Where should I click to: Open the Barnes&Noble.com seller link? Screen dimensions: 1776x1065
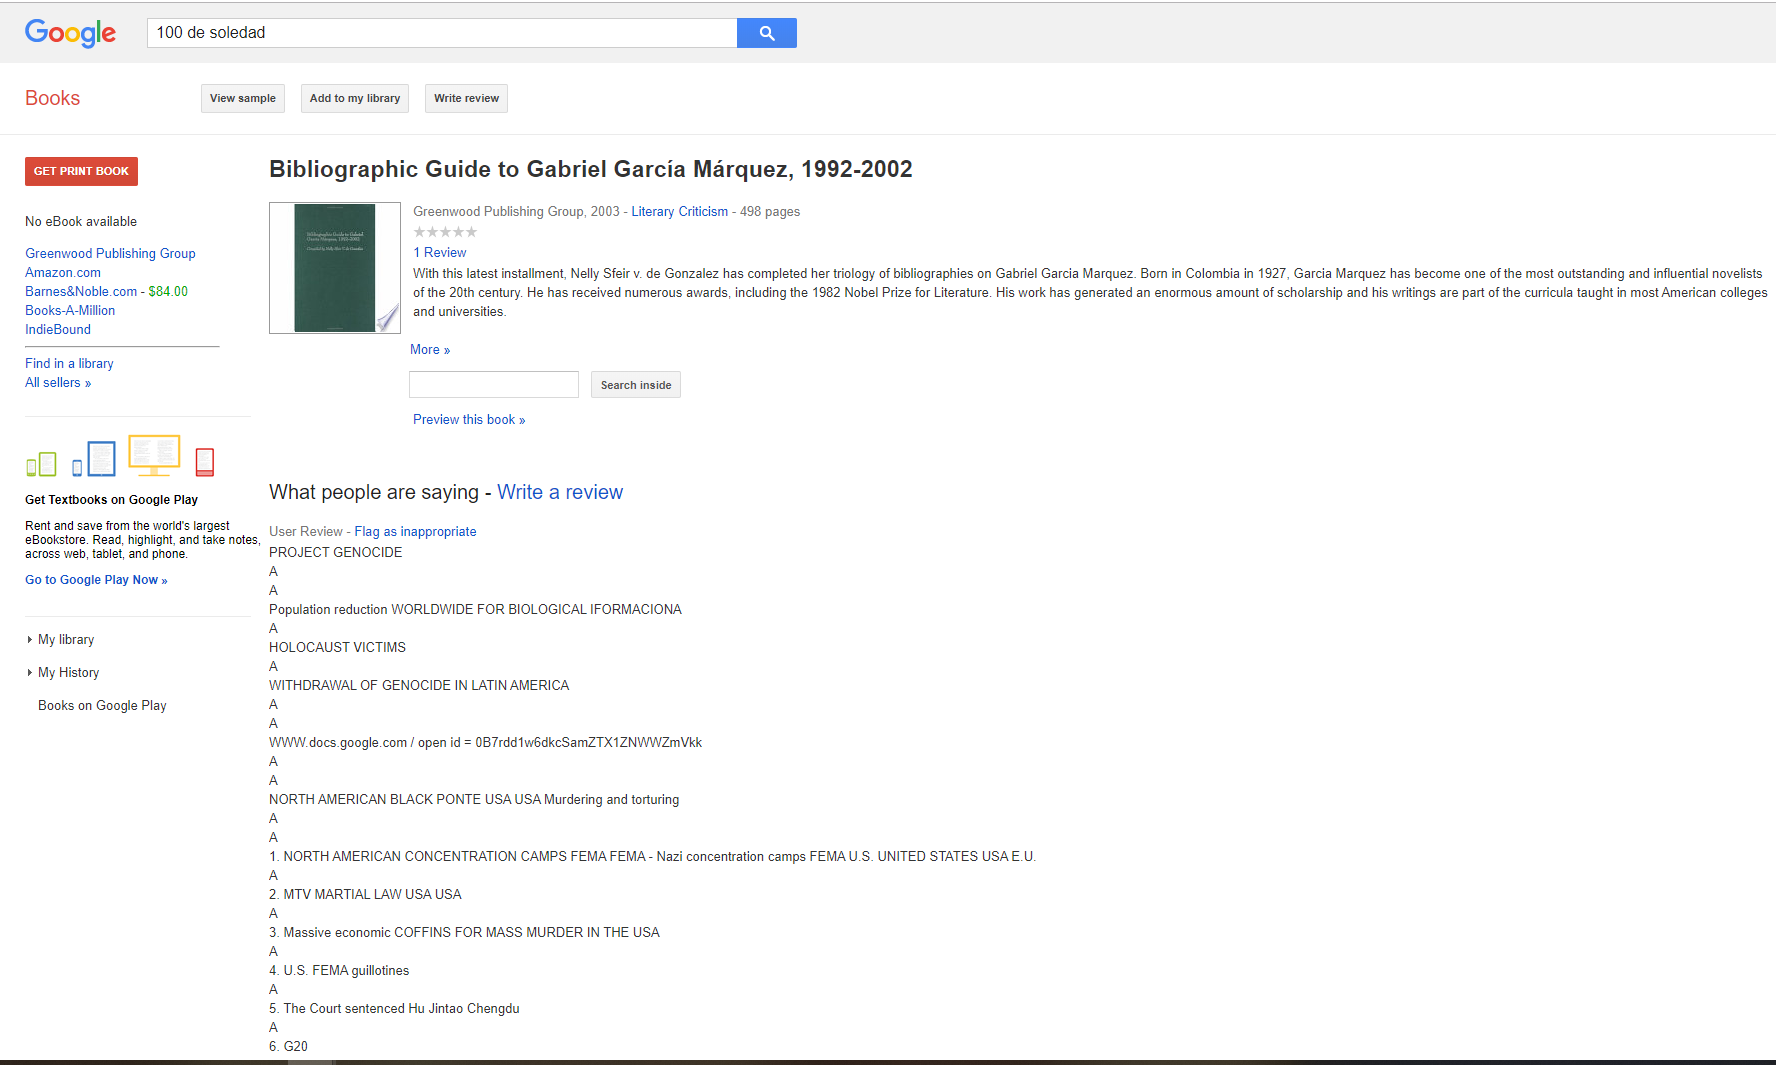[81, 292]
